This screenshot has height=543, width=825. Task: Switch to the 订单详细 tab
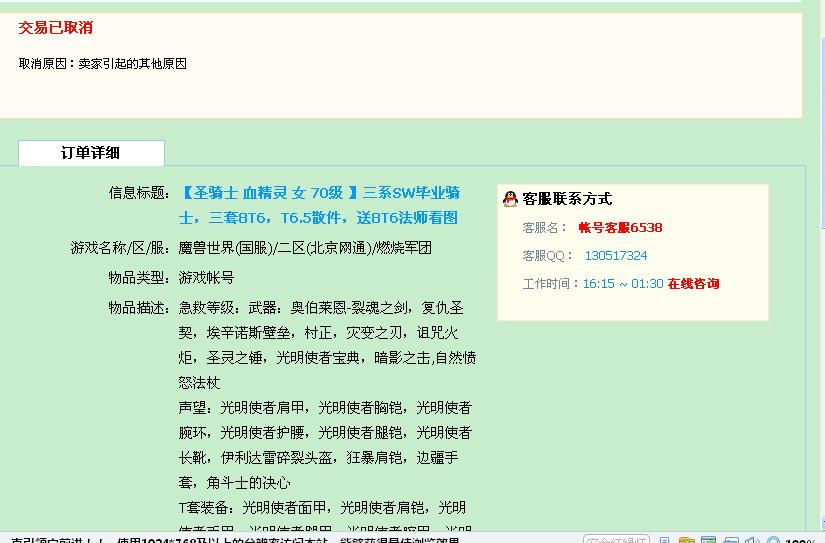[x=91, y=153]
